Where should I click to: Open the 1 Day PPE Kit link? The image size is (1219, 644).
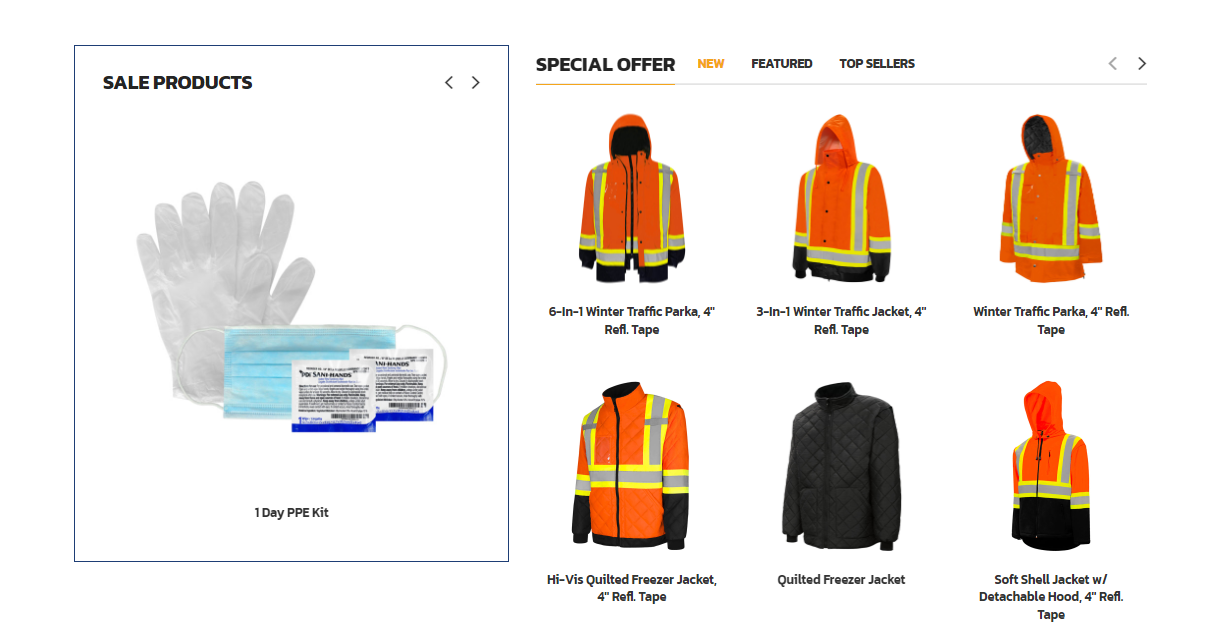coord(291,513)
